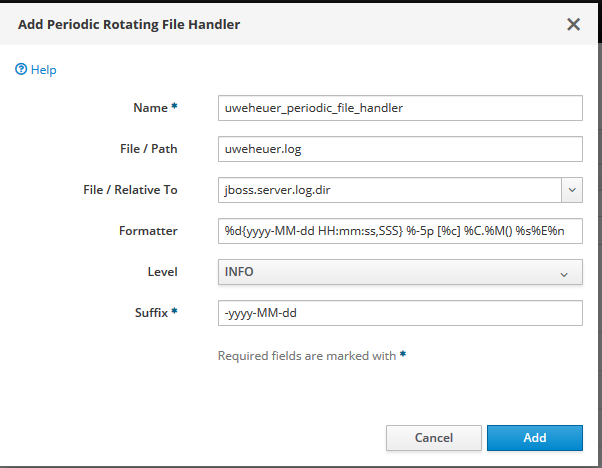Click the Suffix label
602x468 pixels.
[156, 313]
